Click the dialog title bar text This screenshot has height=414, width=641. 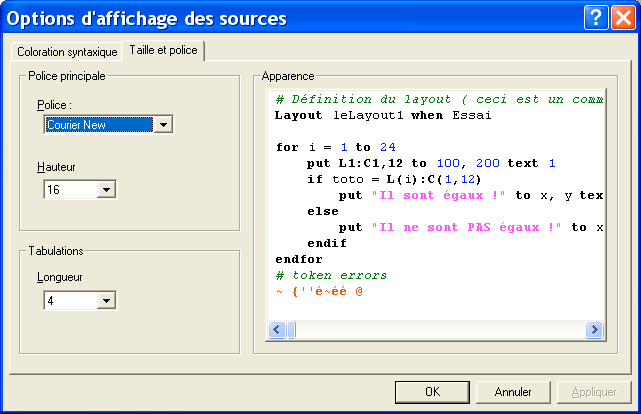pyautogui.click(x=147, y=18)
